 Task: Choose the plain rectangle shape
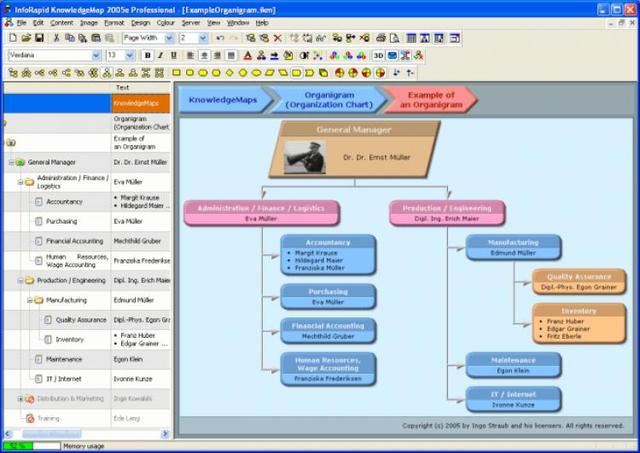tap(176, 73)
